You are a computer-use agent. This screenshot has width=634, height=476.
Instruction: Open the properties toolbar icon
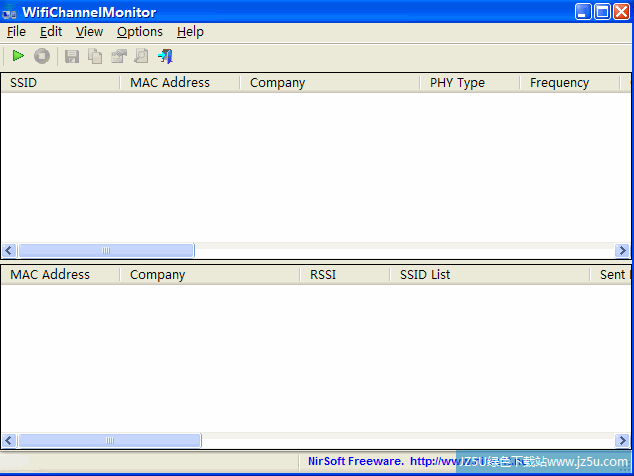pyautogui.click(x=119, y=57)
